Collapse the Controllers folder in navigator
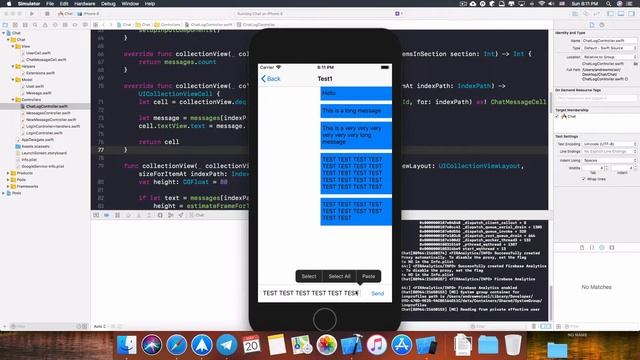 click(13, 100)
